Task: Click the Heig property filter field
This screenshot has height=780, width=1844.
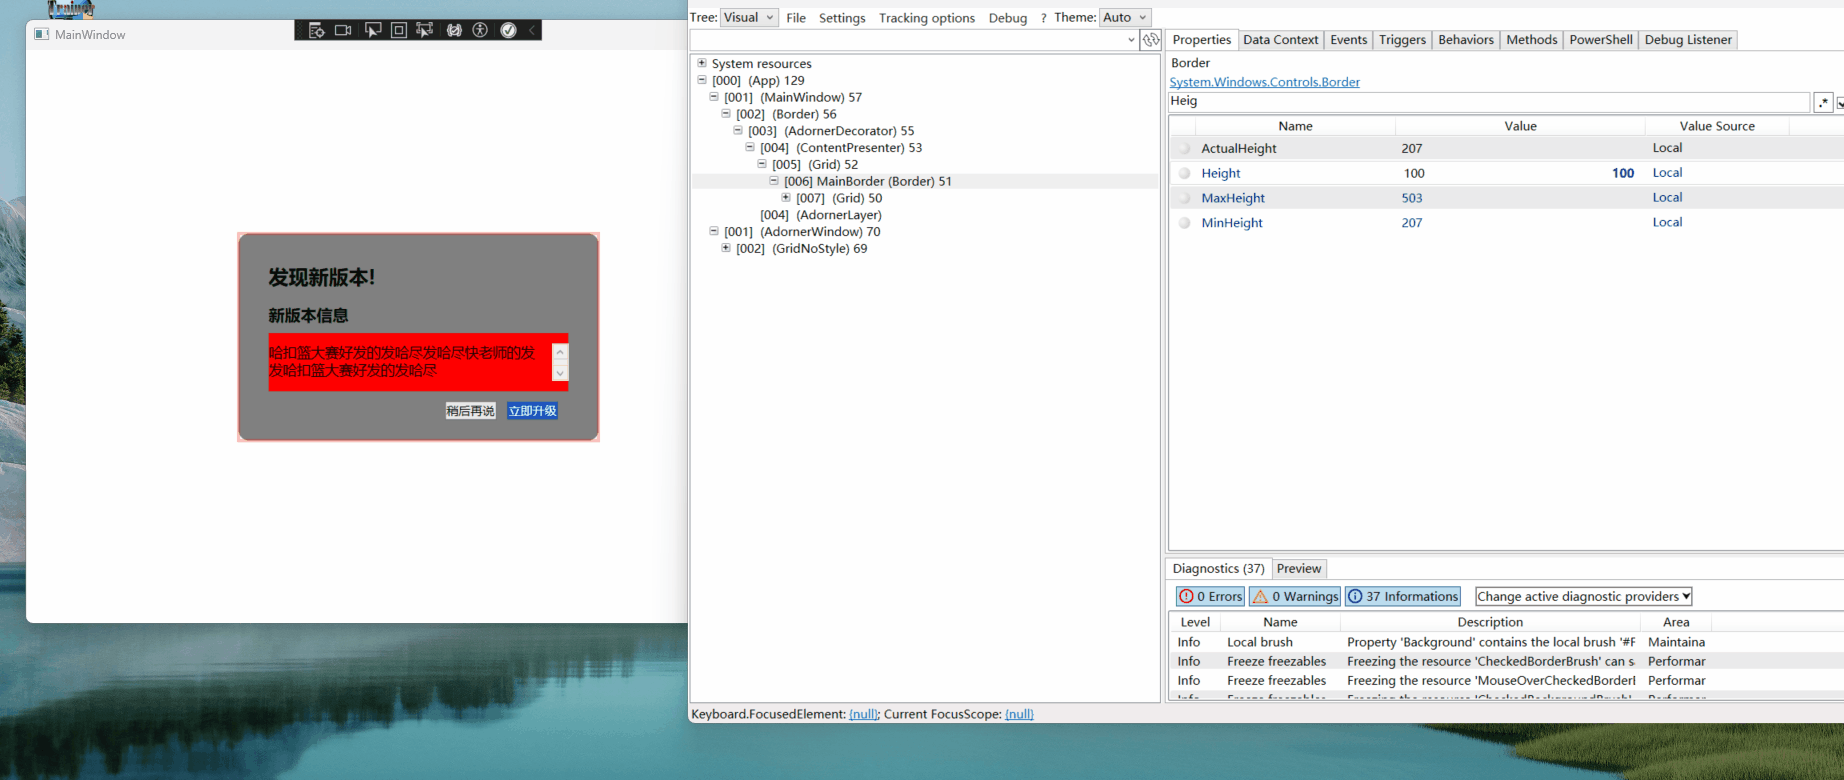Action: (x=1488, y=102)
